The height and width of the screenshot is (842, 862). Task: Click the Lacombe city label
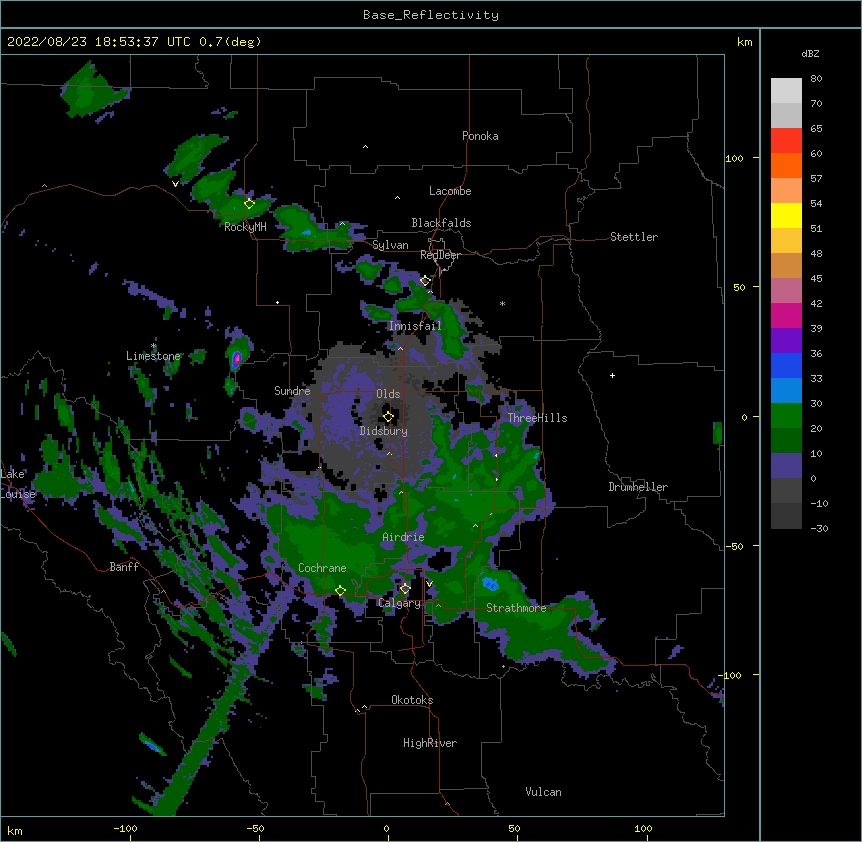(x=450, y=191)
